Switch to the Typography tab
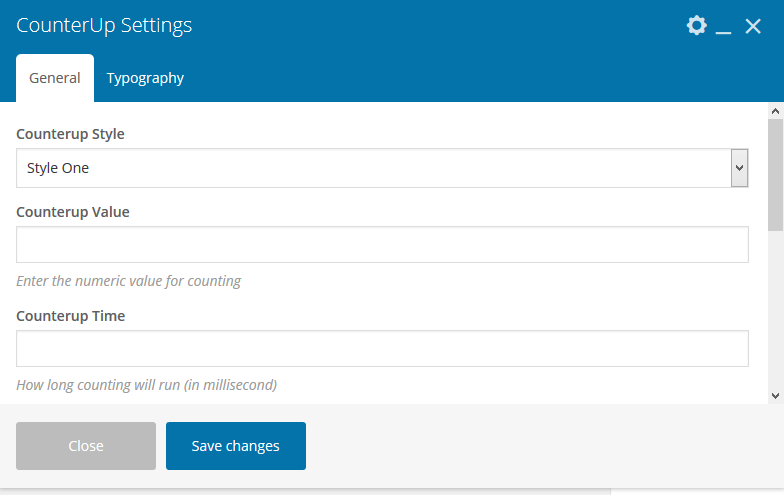 145,78
